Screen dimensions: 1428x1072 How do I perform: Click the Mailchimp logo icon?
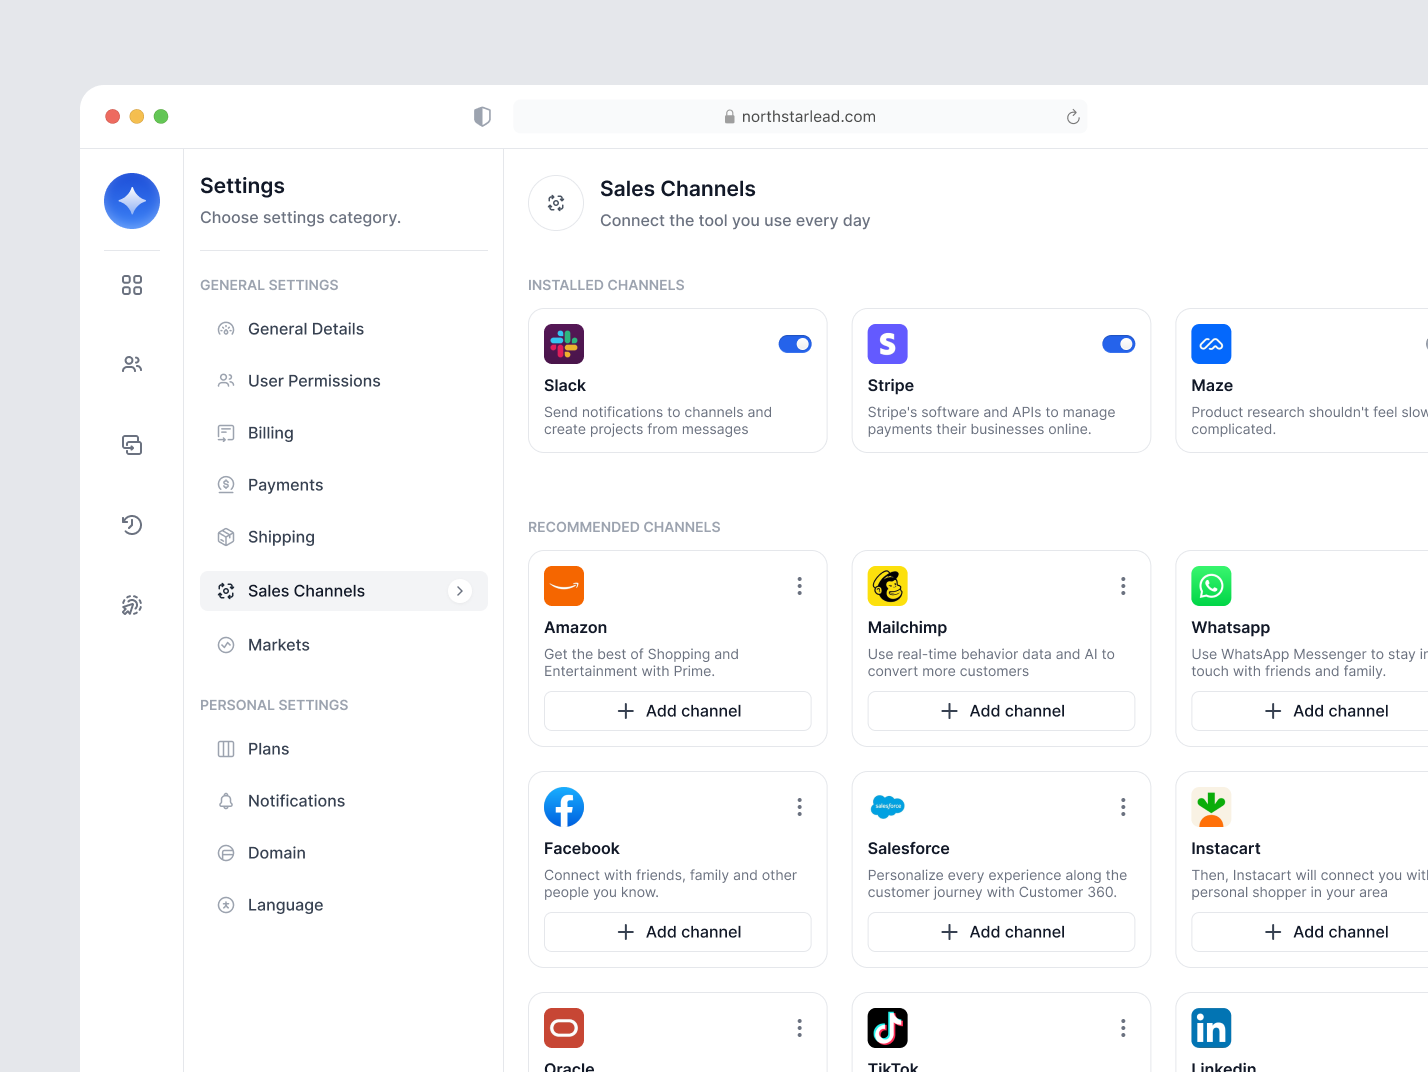coord(888,586)
